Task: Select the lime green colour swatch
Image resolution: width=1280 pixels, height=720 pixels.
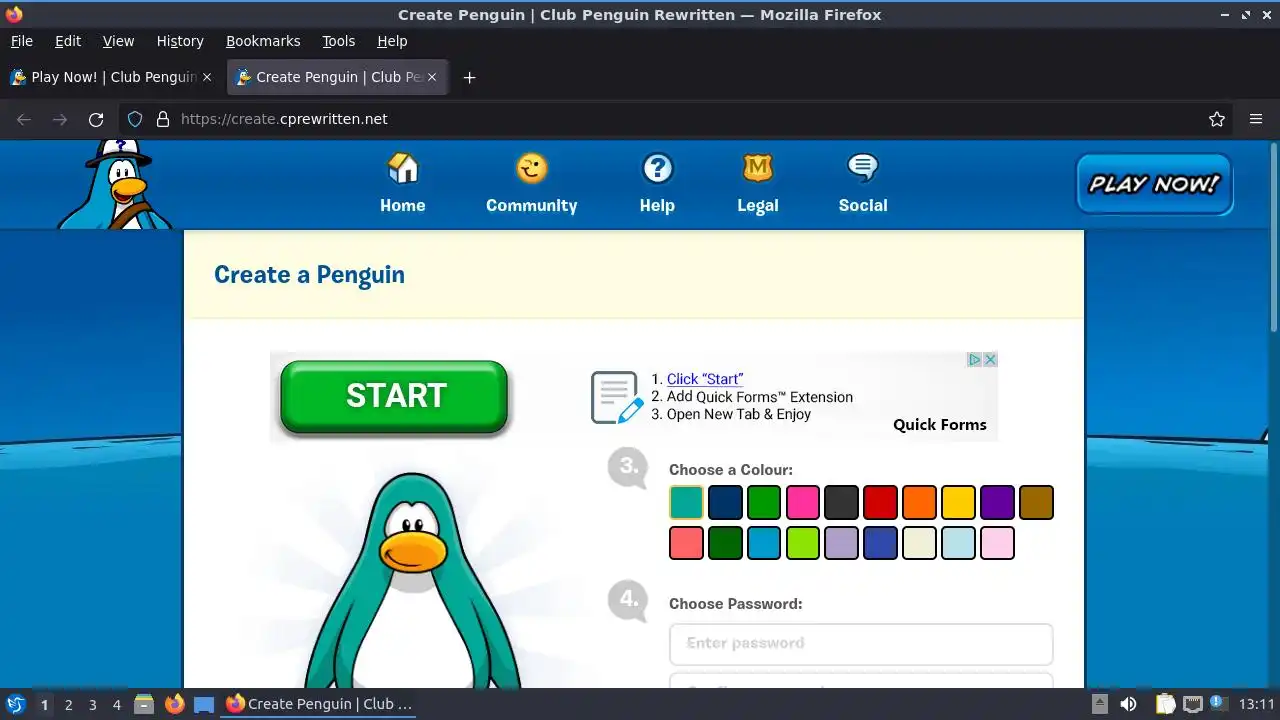Action: [x=803, y=543]
